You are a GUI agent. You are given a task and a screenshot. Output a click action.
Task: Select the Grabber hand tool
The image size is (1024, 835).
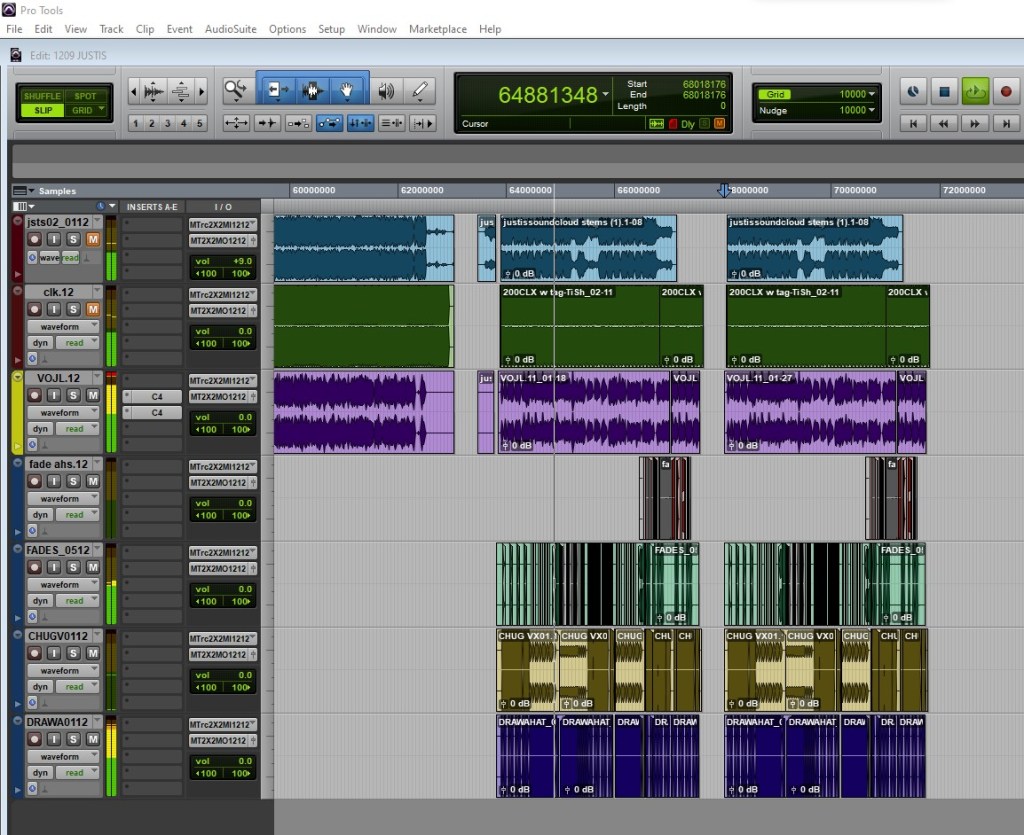pos(347,91)
